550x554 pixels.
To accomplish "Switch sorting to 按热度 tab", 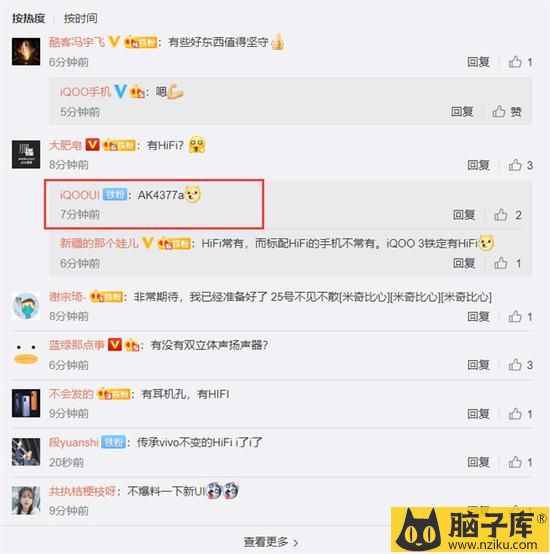I will (x=29, y=18).
